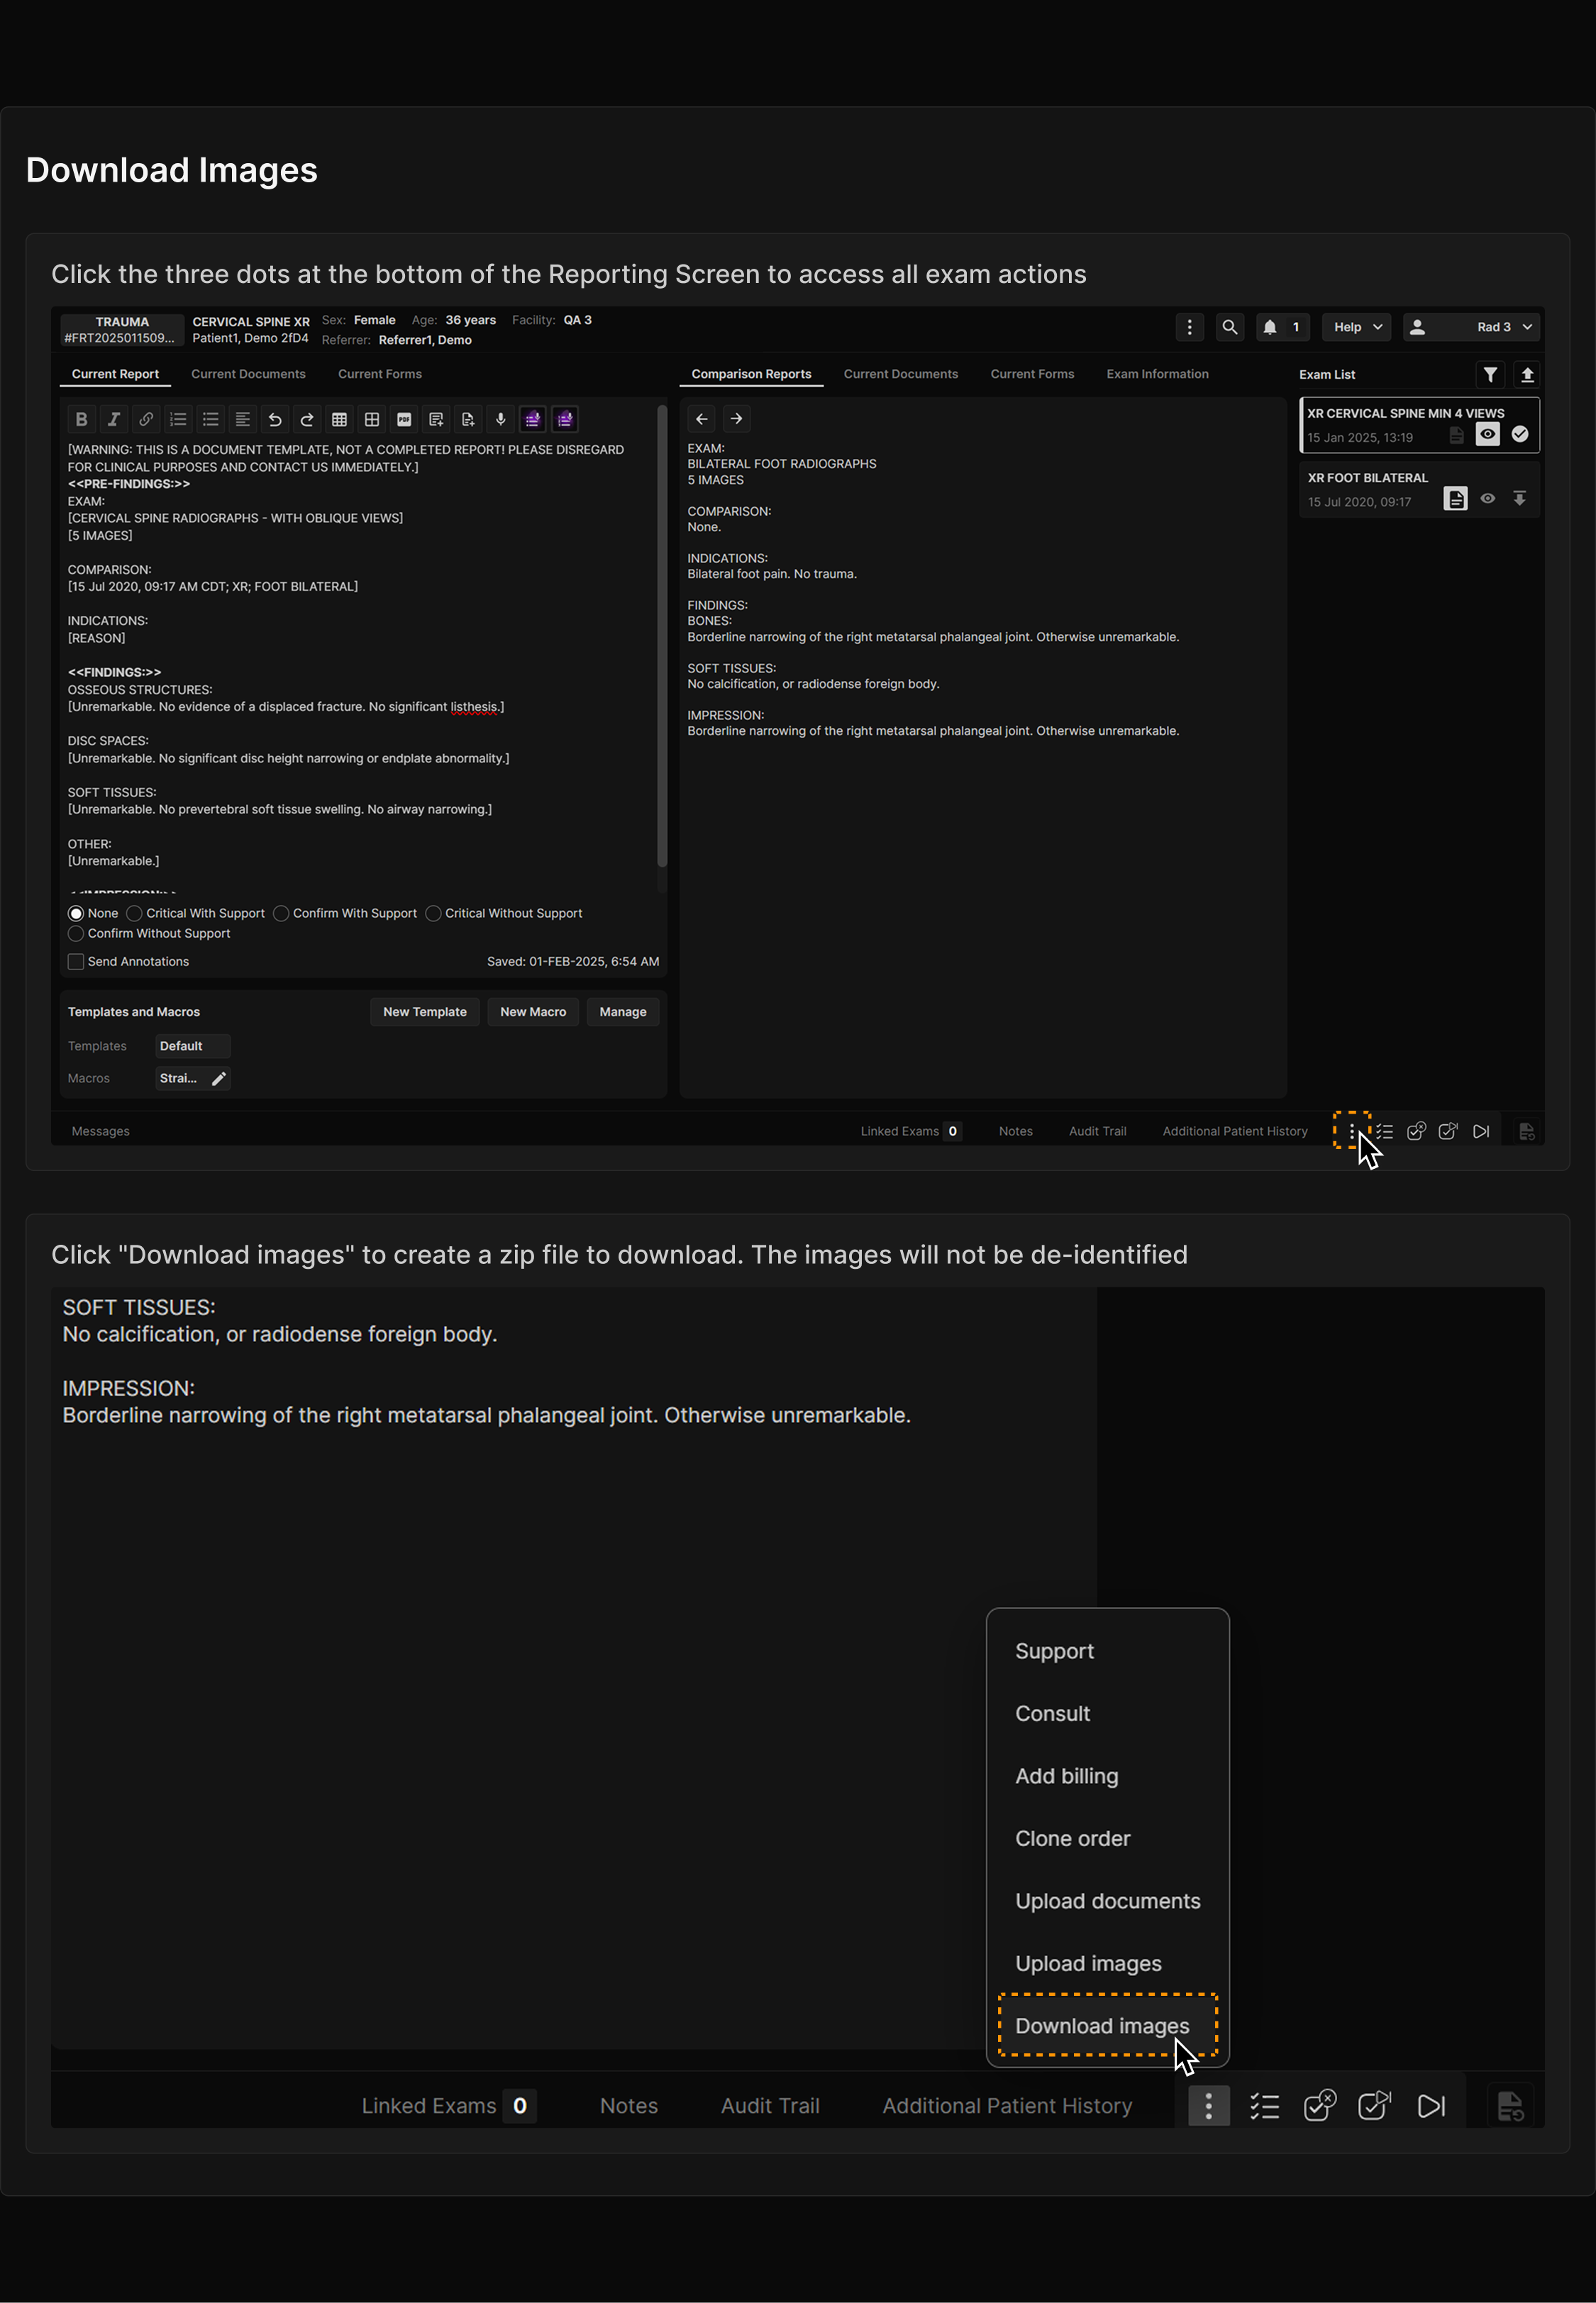Go to previous comparison report with left arrow
The width and height of the screenshot is (1596, 2303).
tap(702, 419)
